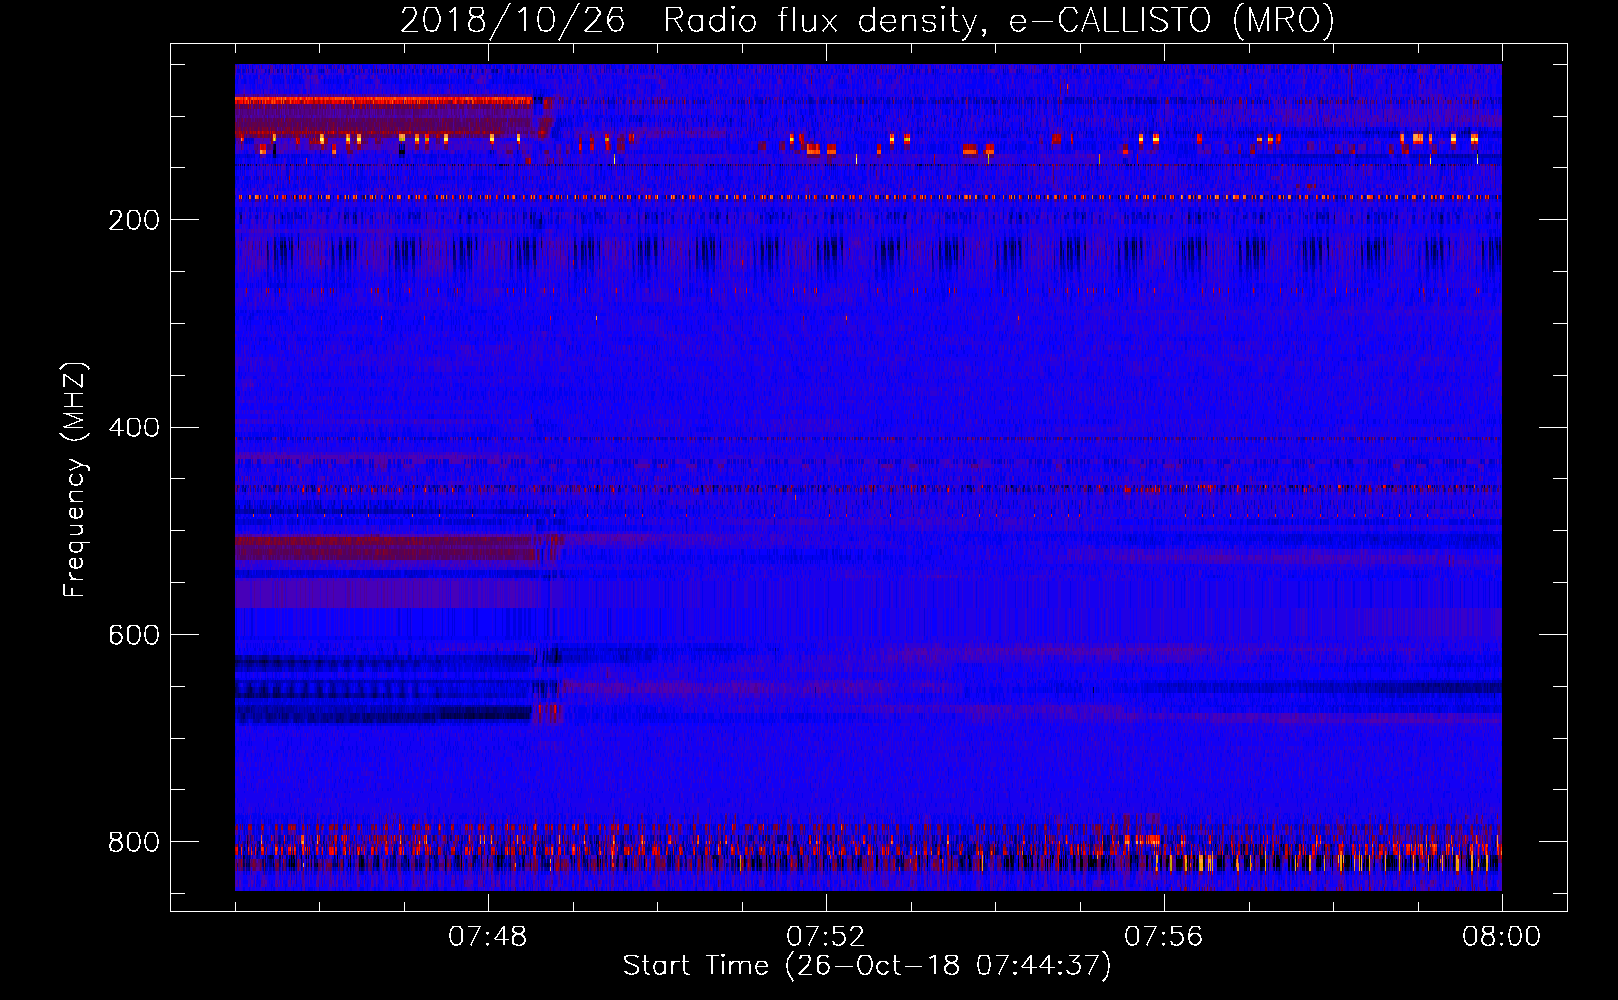Click the 08:00 time tick label
1618x1000 pixels.
click(x=1502, y=937)
